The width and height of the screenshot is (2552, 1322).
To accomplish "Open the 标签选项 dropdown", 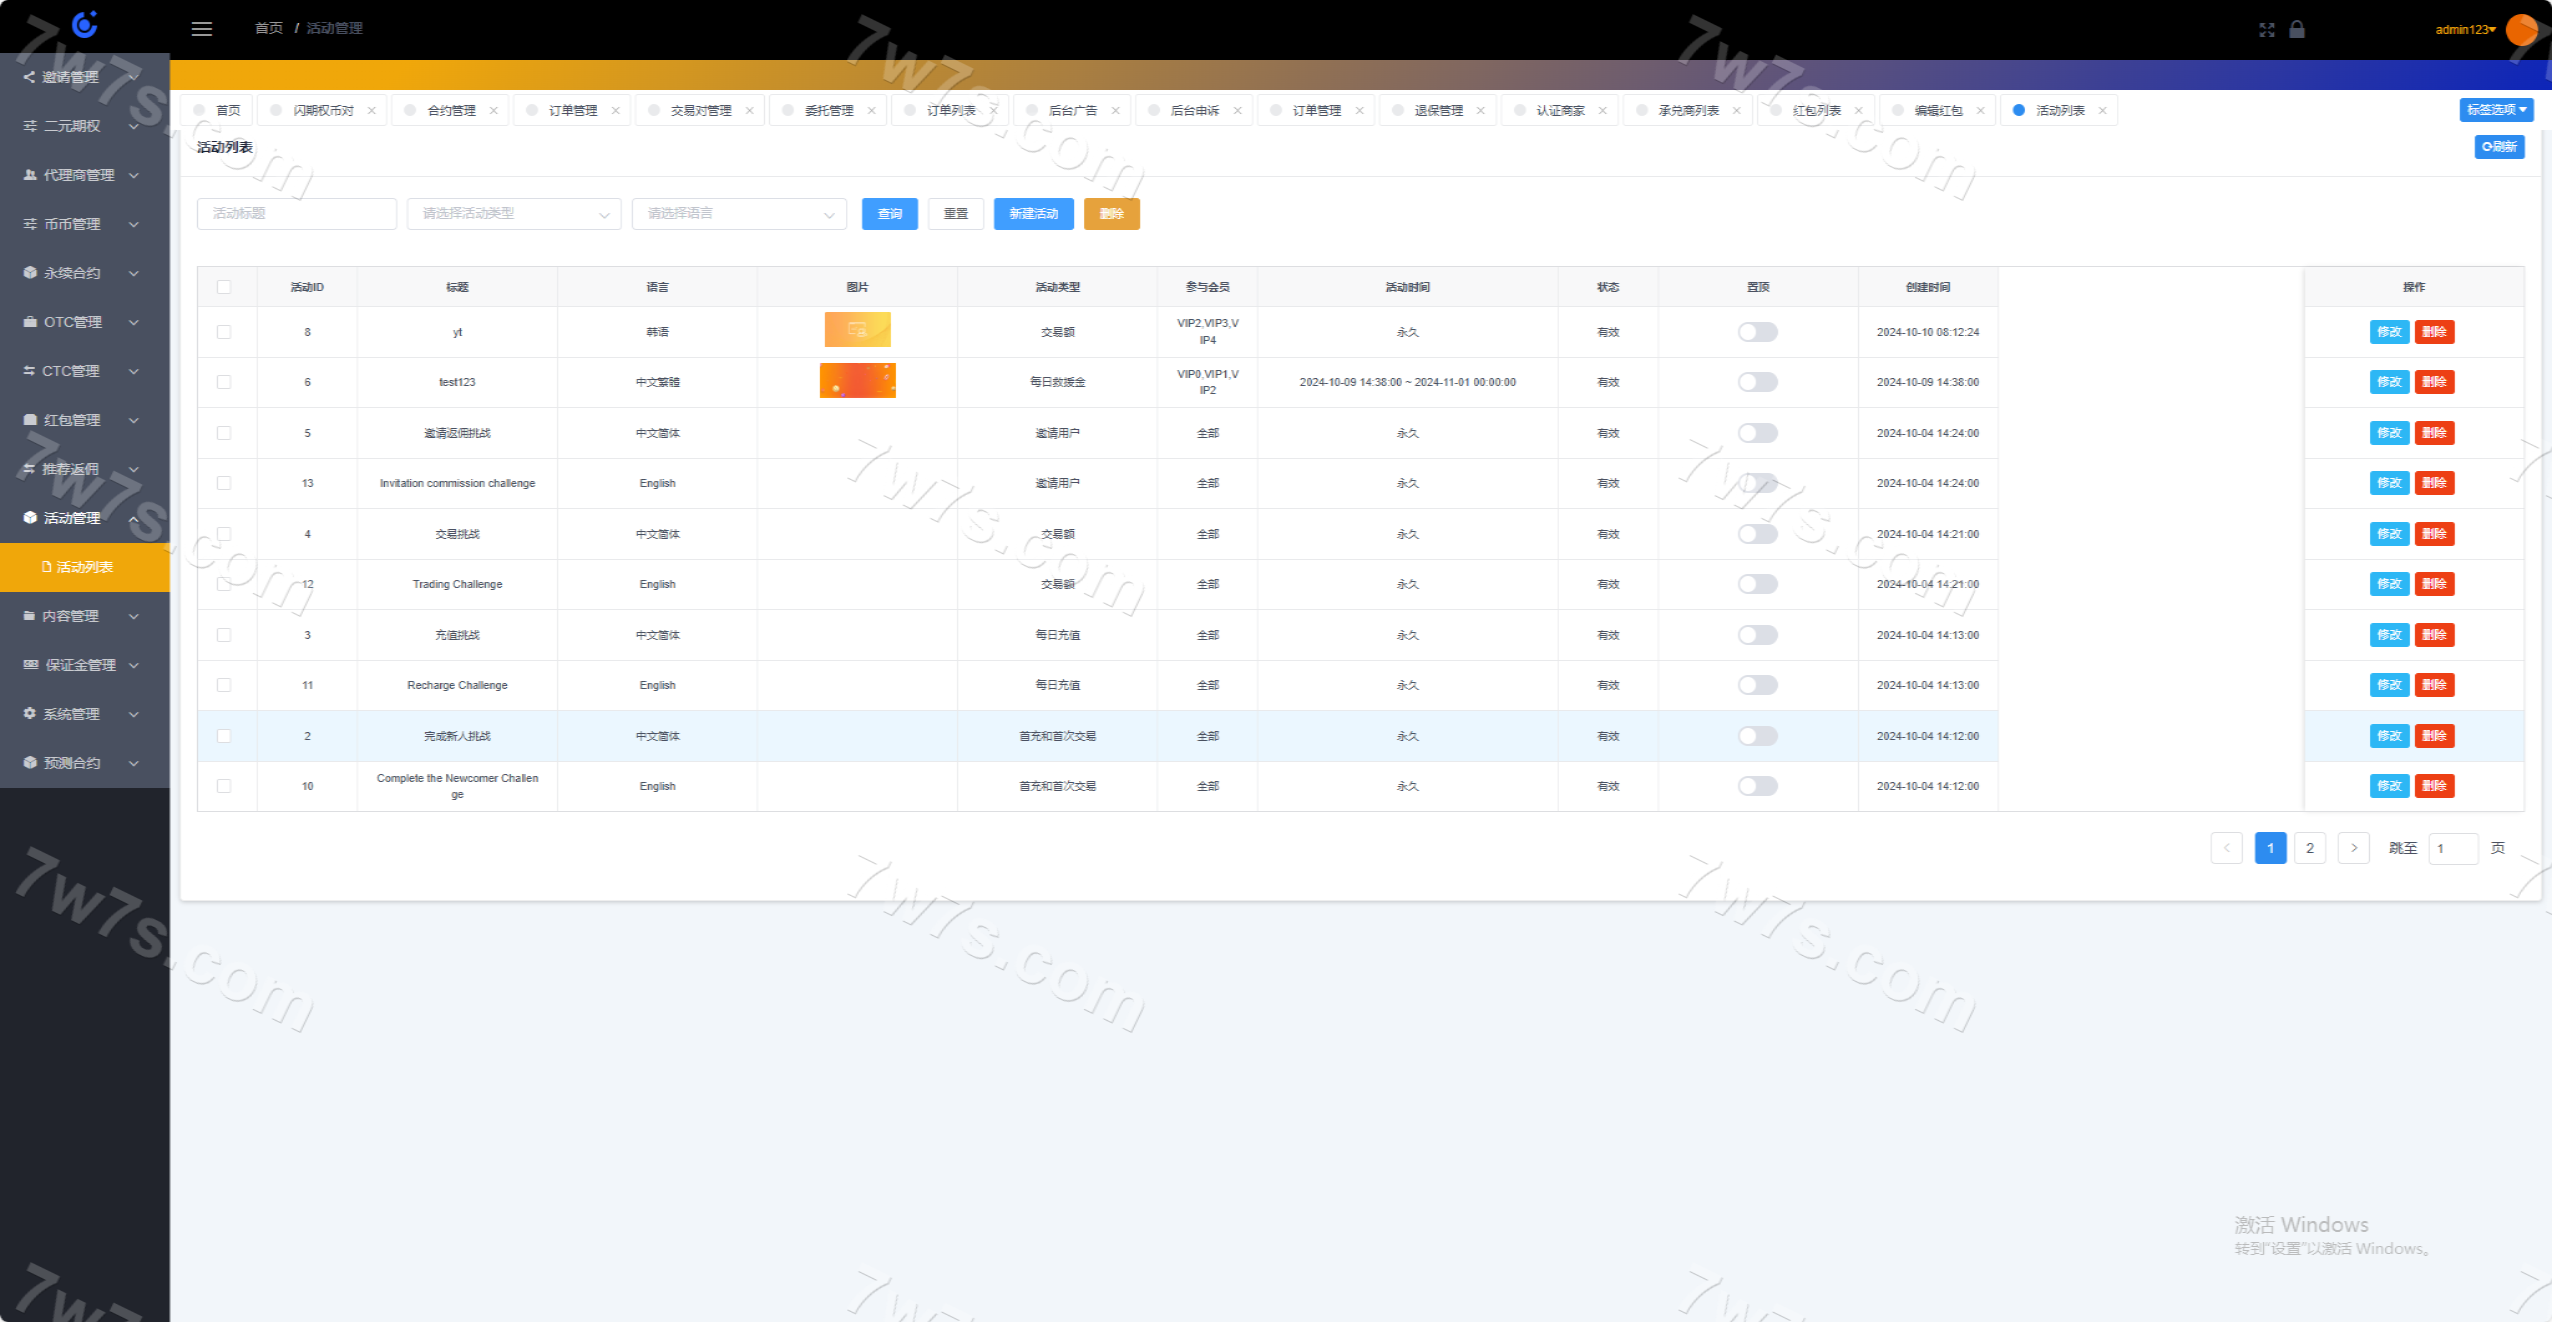I will tap(2495, 110).
